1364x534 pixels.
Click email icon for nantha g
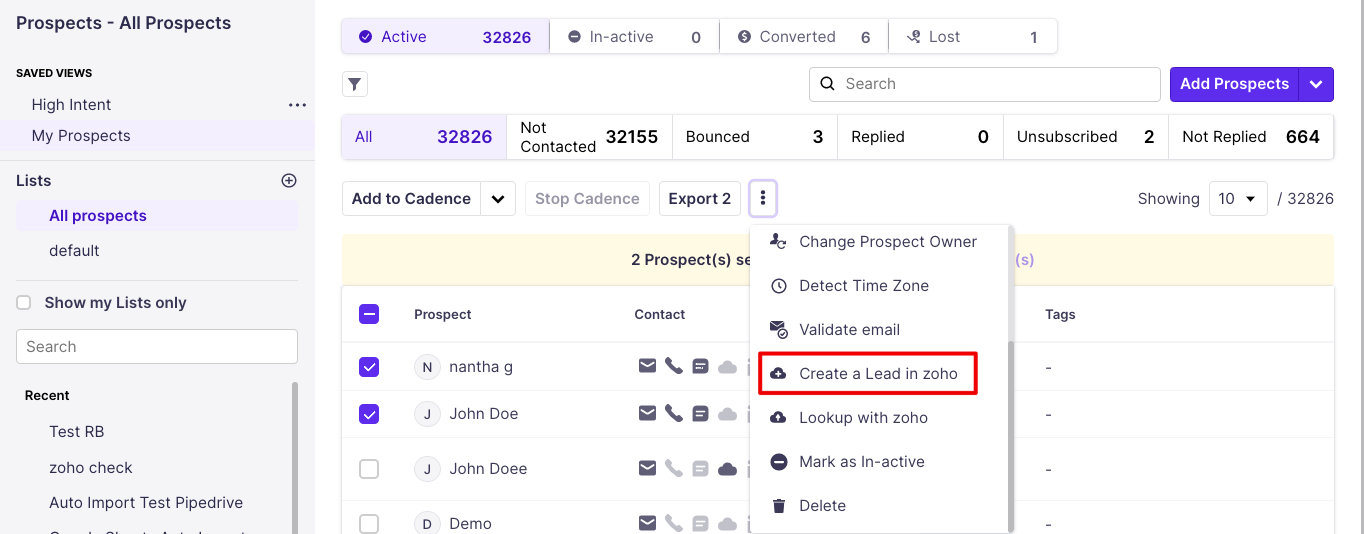pyautogui.click(x=647, y=367)
